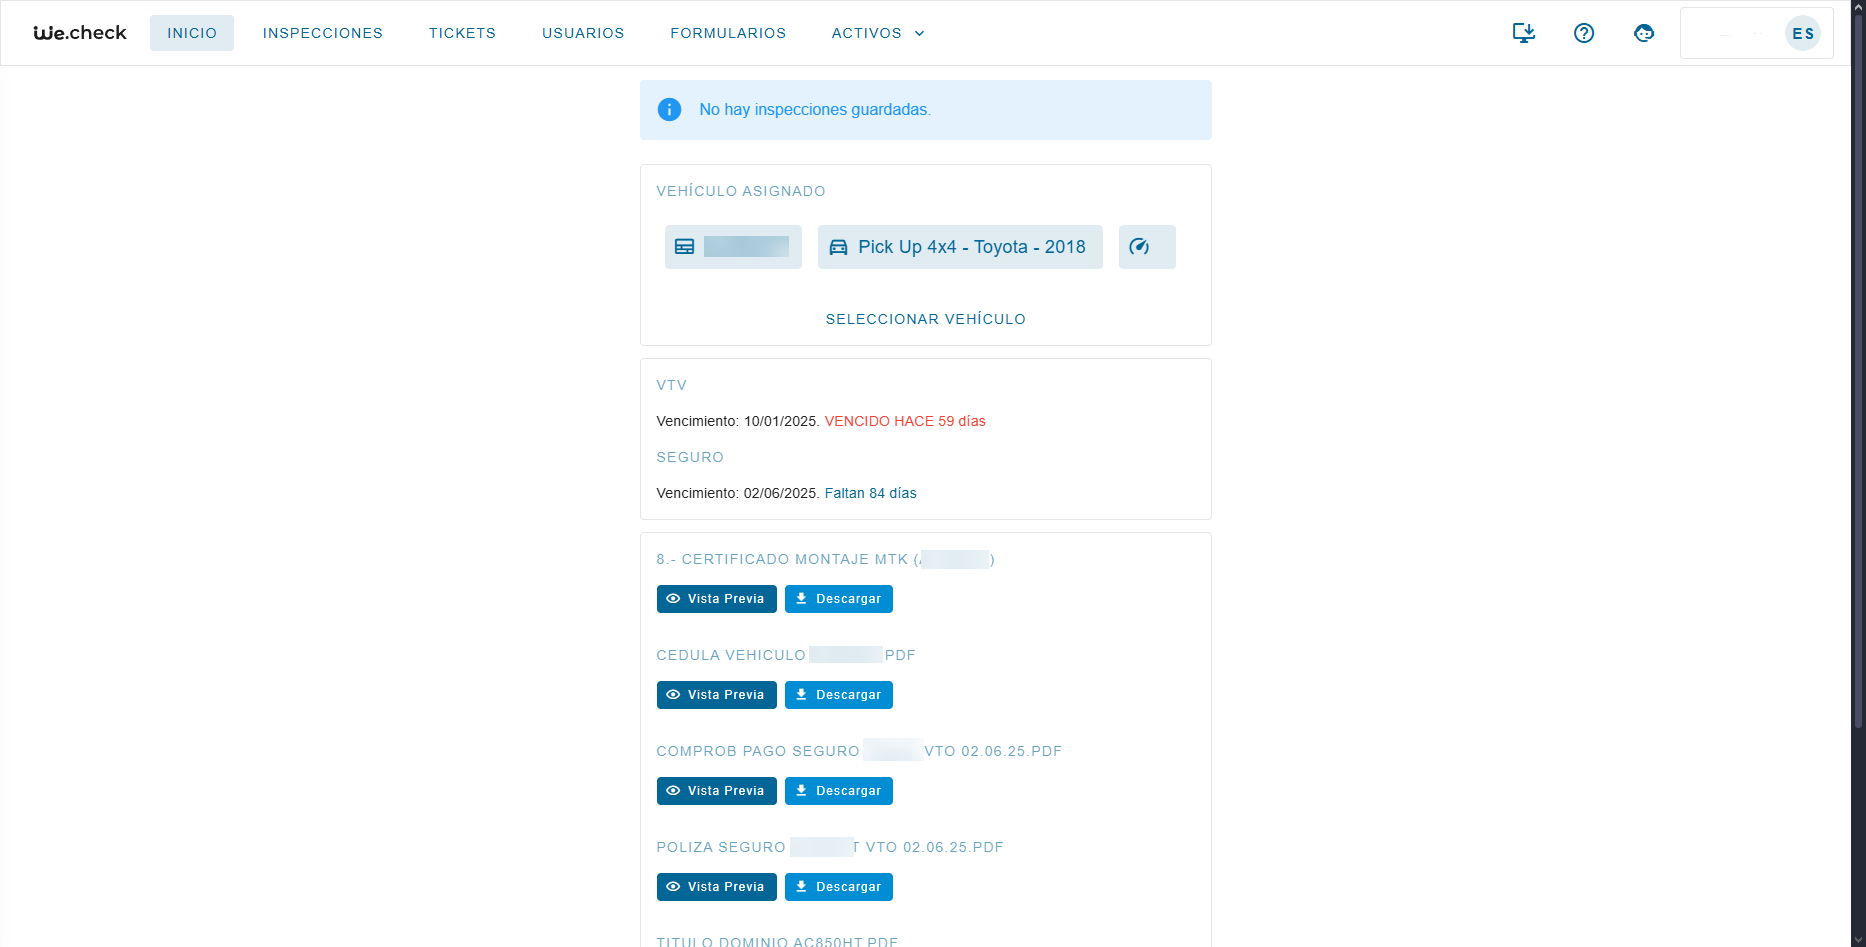Click the license plate chip icon
The height and width of the screenshot is (947, 1866).
pyautogui.click(x=685, y=247)
